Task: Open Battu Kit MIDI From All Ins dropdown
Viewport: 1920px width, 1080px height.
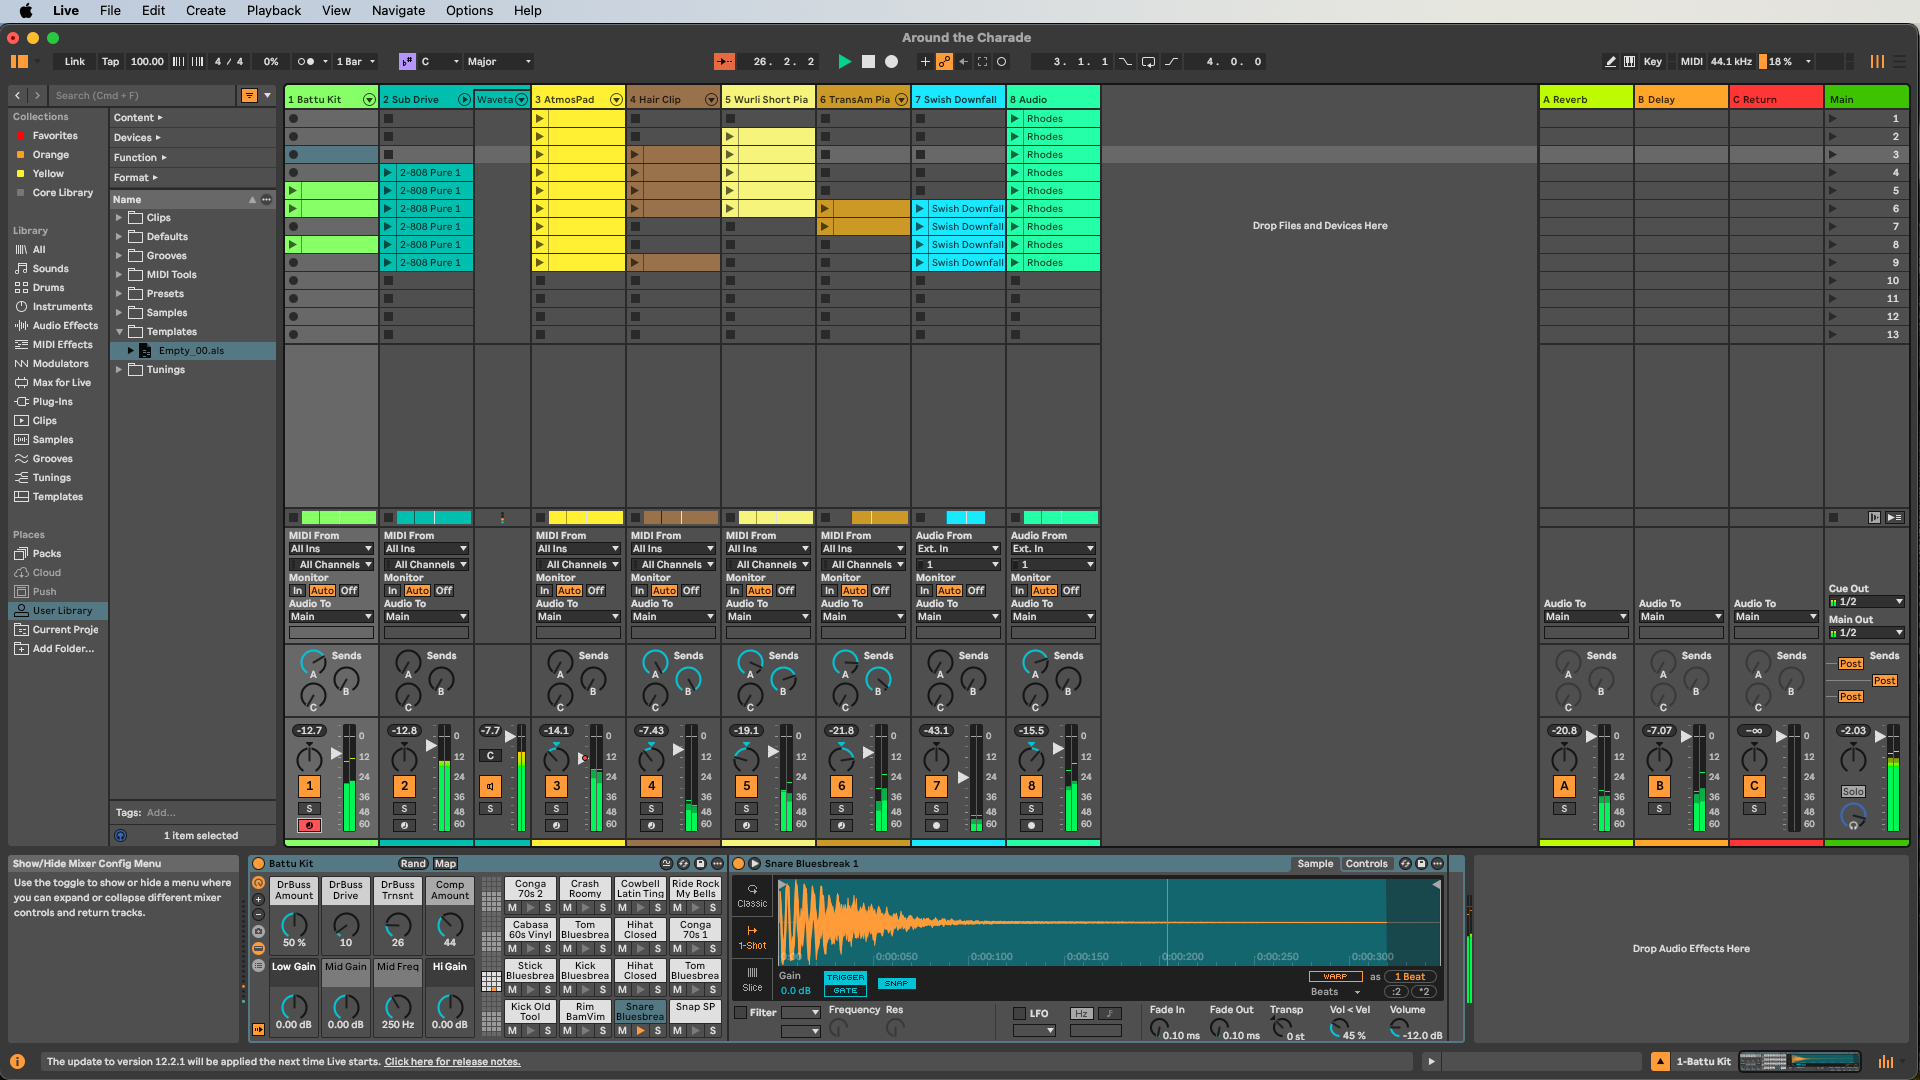Action: point(331,549)
